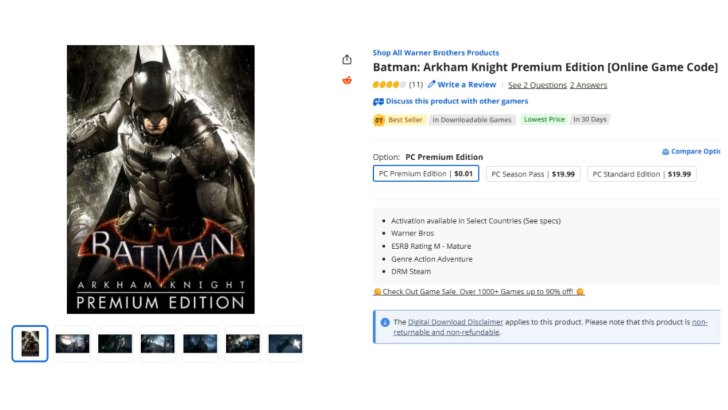Click the Check Out Game Sale link

[x=478, y=292]
